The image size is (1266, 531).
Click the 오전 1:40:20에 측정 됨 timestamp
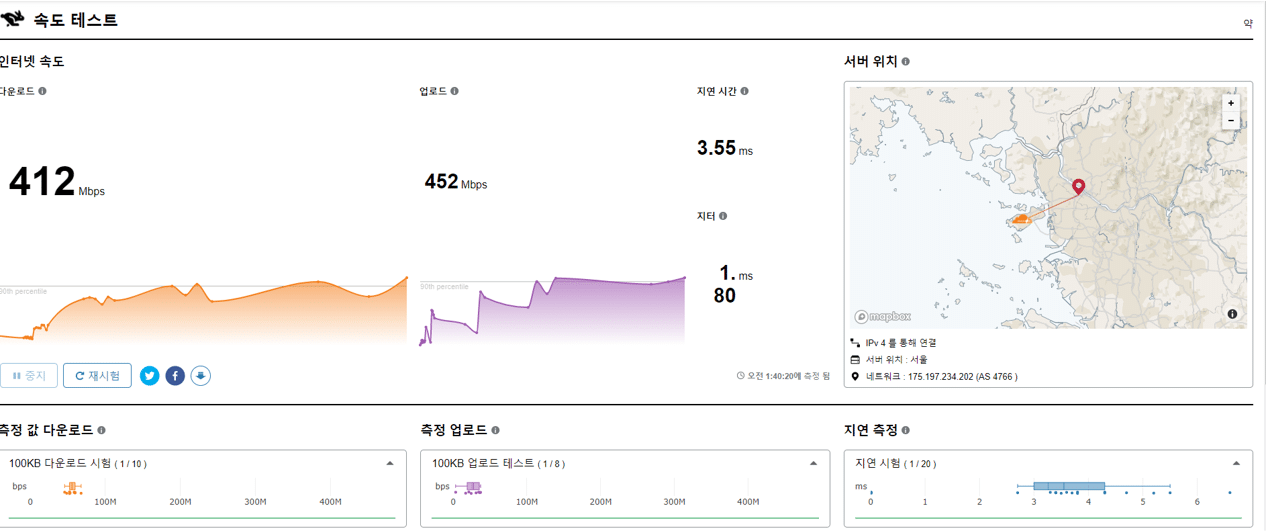tap(788, 377)
